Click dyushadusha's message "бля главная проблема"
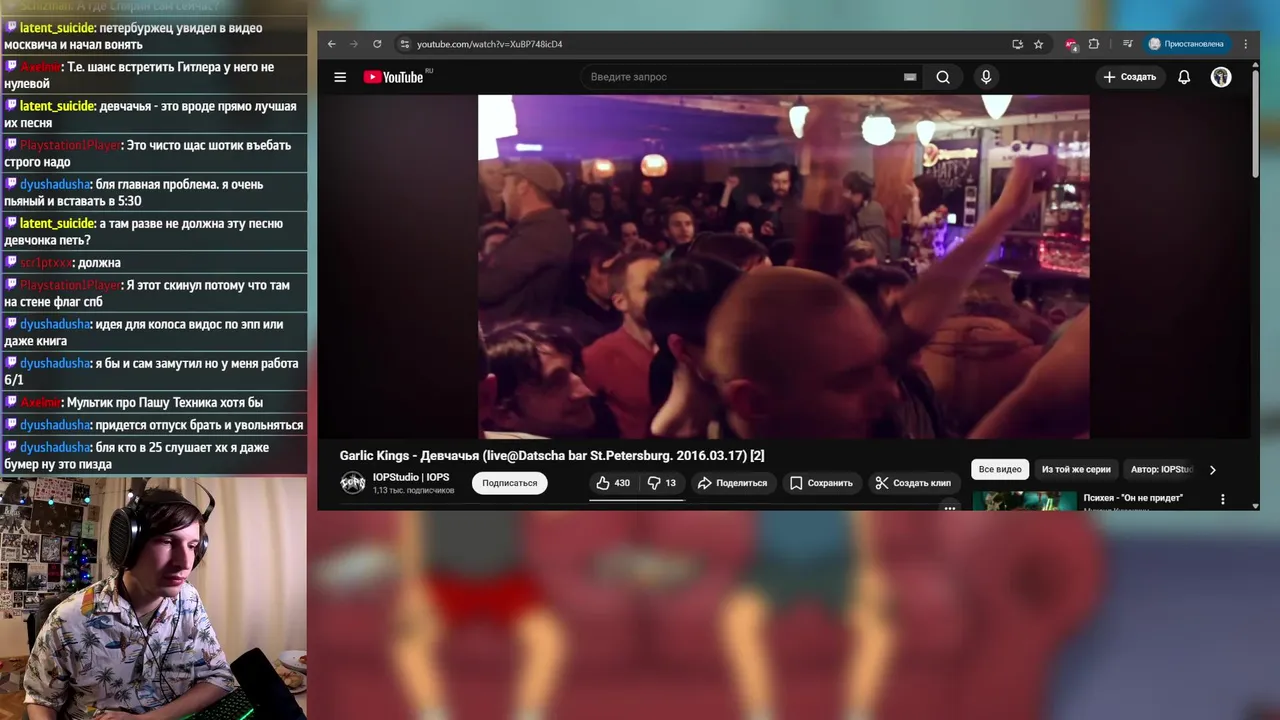Viewport: 1280px width, 720px height. (x=154, y=193)
